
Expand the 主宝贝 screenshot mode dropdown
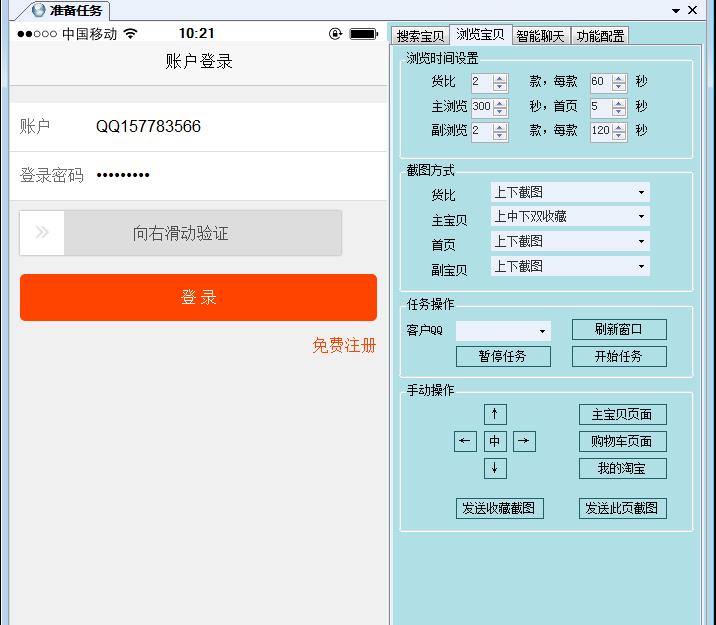[x=640, y=216]
